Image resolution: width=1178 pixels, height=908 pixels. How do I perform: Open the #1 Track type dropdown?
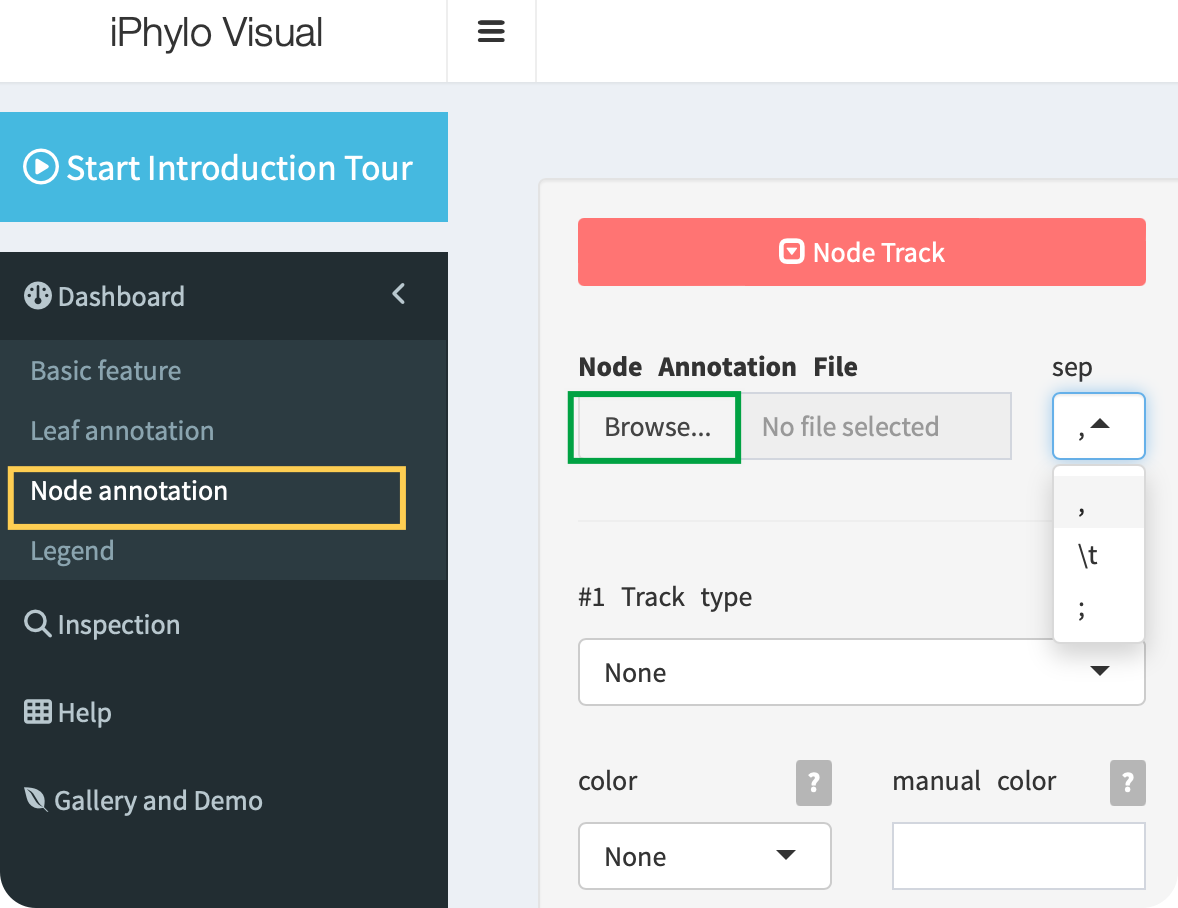tap(861, 672)
